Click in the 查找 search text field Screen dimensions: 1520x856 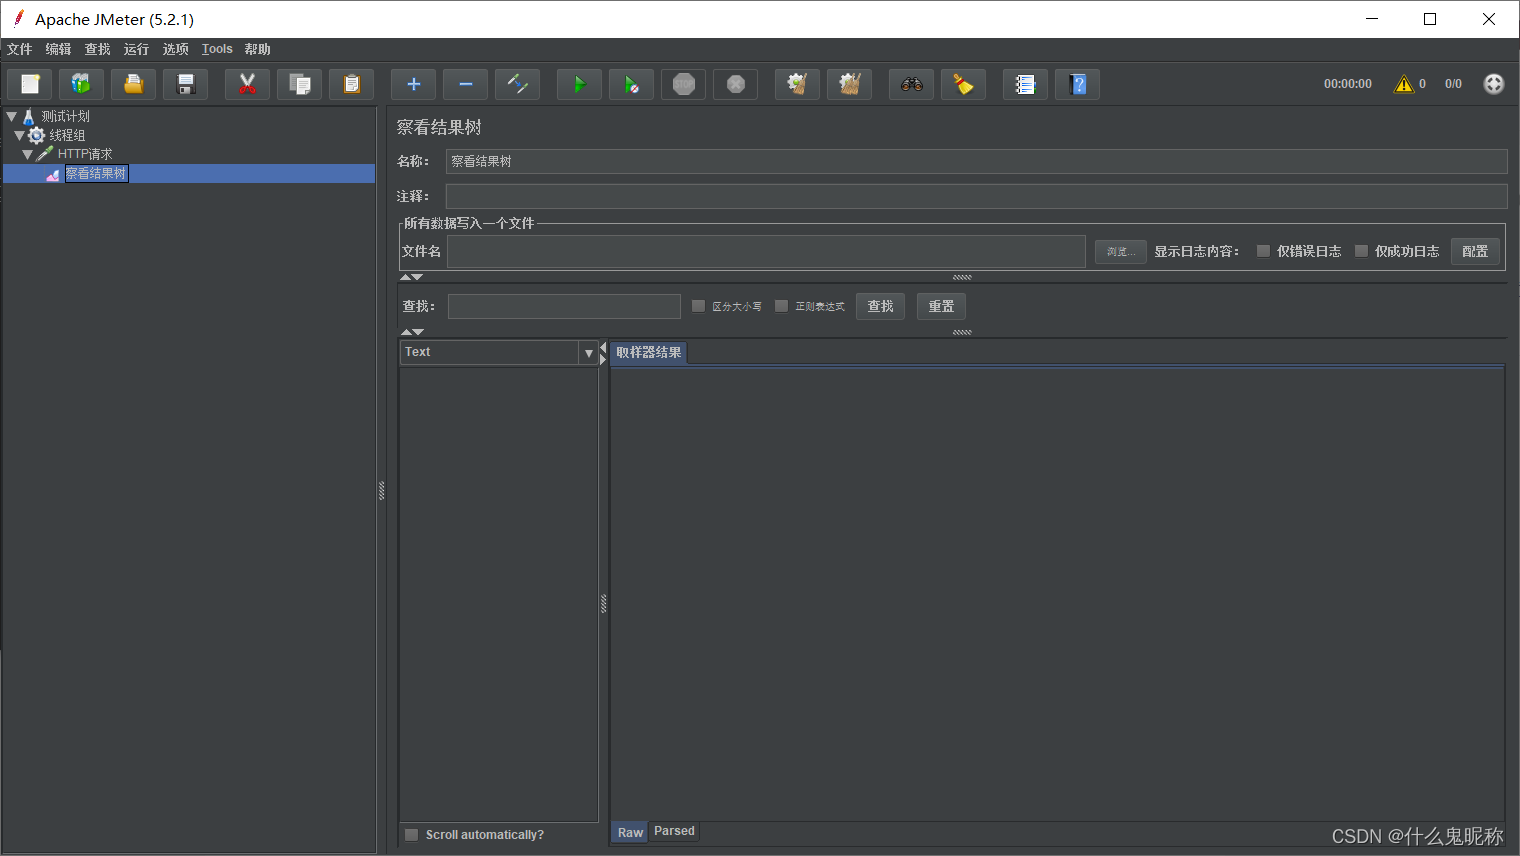click(x=564, y=306)
